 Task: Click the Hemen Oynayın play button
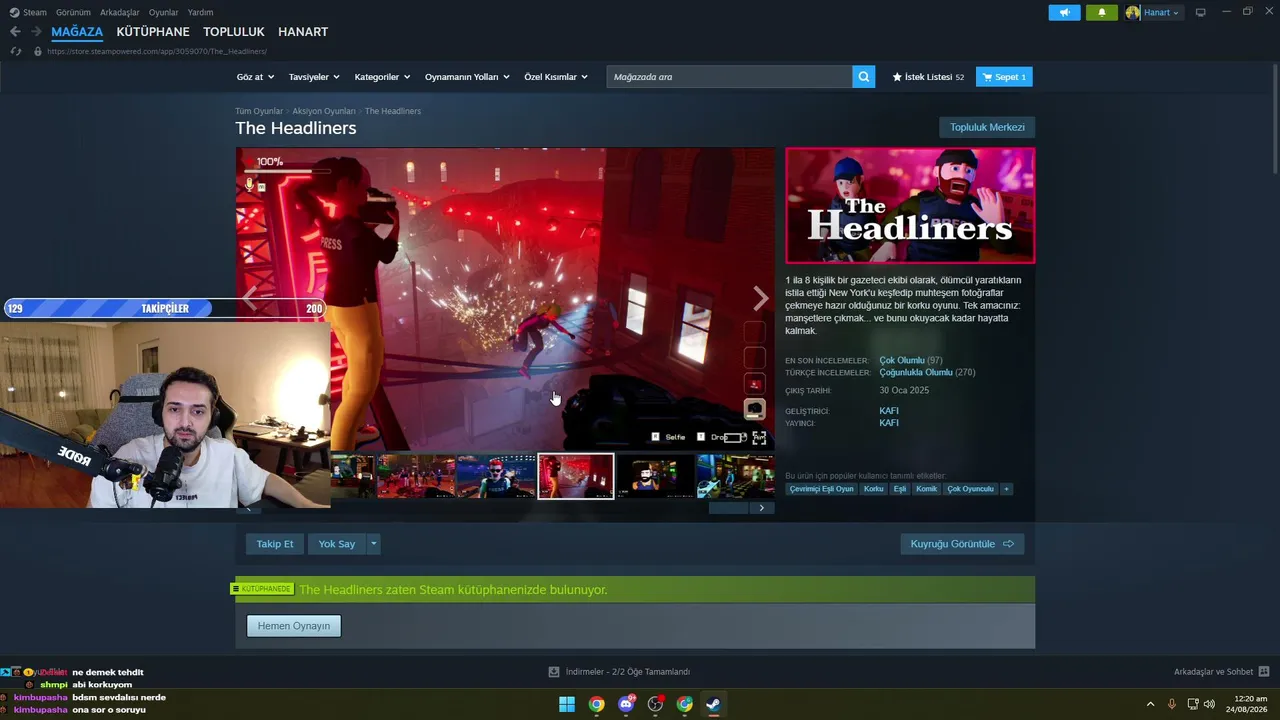coord(294,626)
